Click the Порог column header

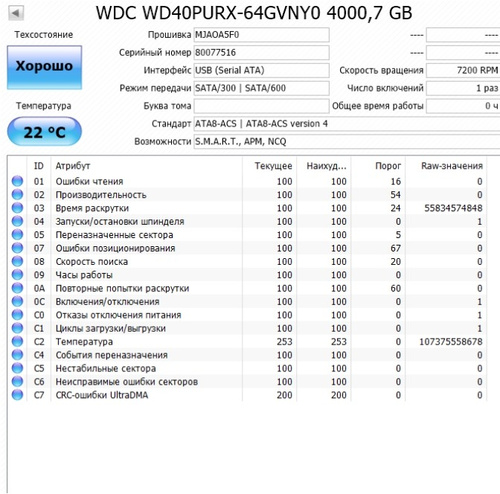[x=378, y=166]
